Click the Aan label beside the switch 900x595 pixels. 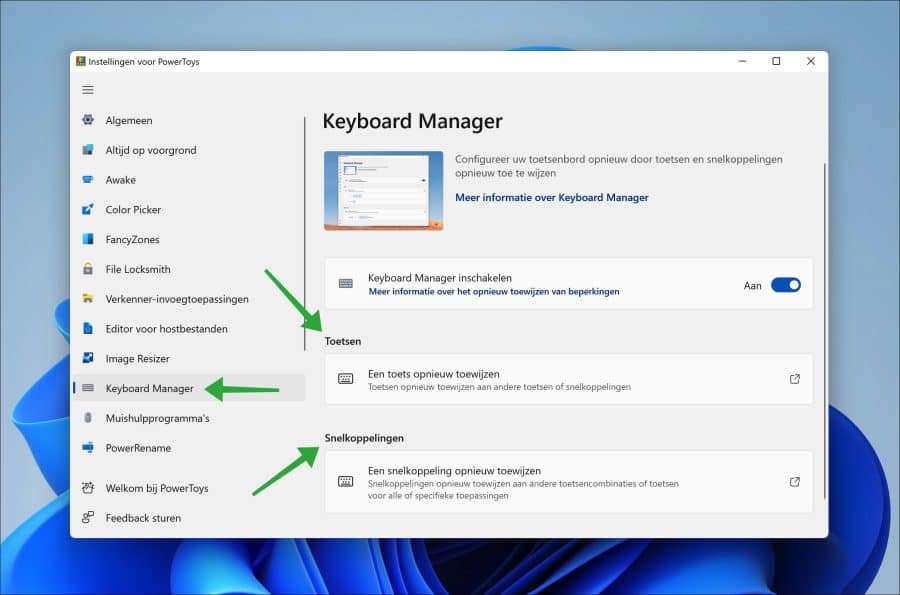point(752,286)
